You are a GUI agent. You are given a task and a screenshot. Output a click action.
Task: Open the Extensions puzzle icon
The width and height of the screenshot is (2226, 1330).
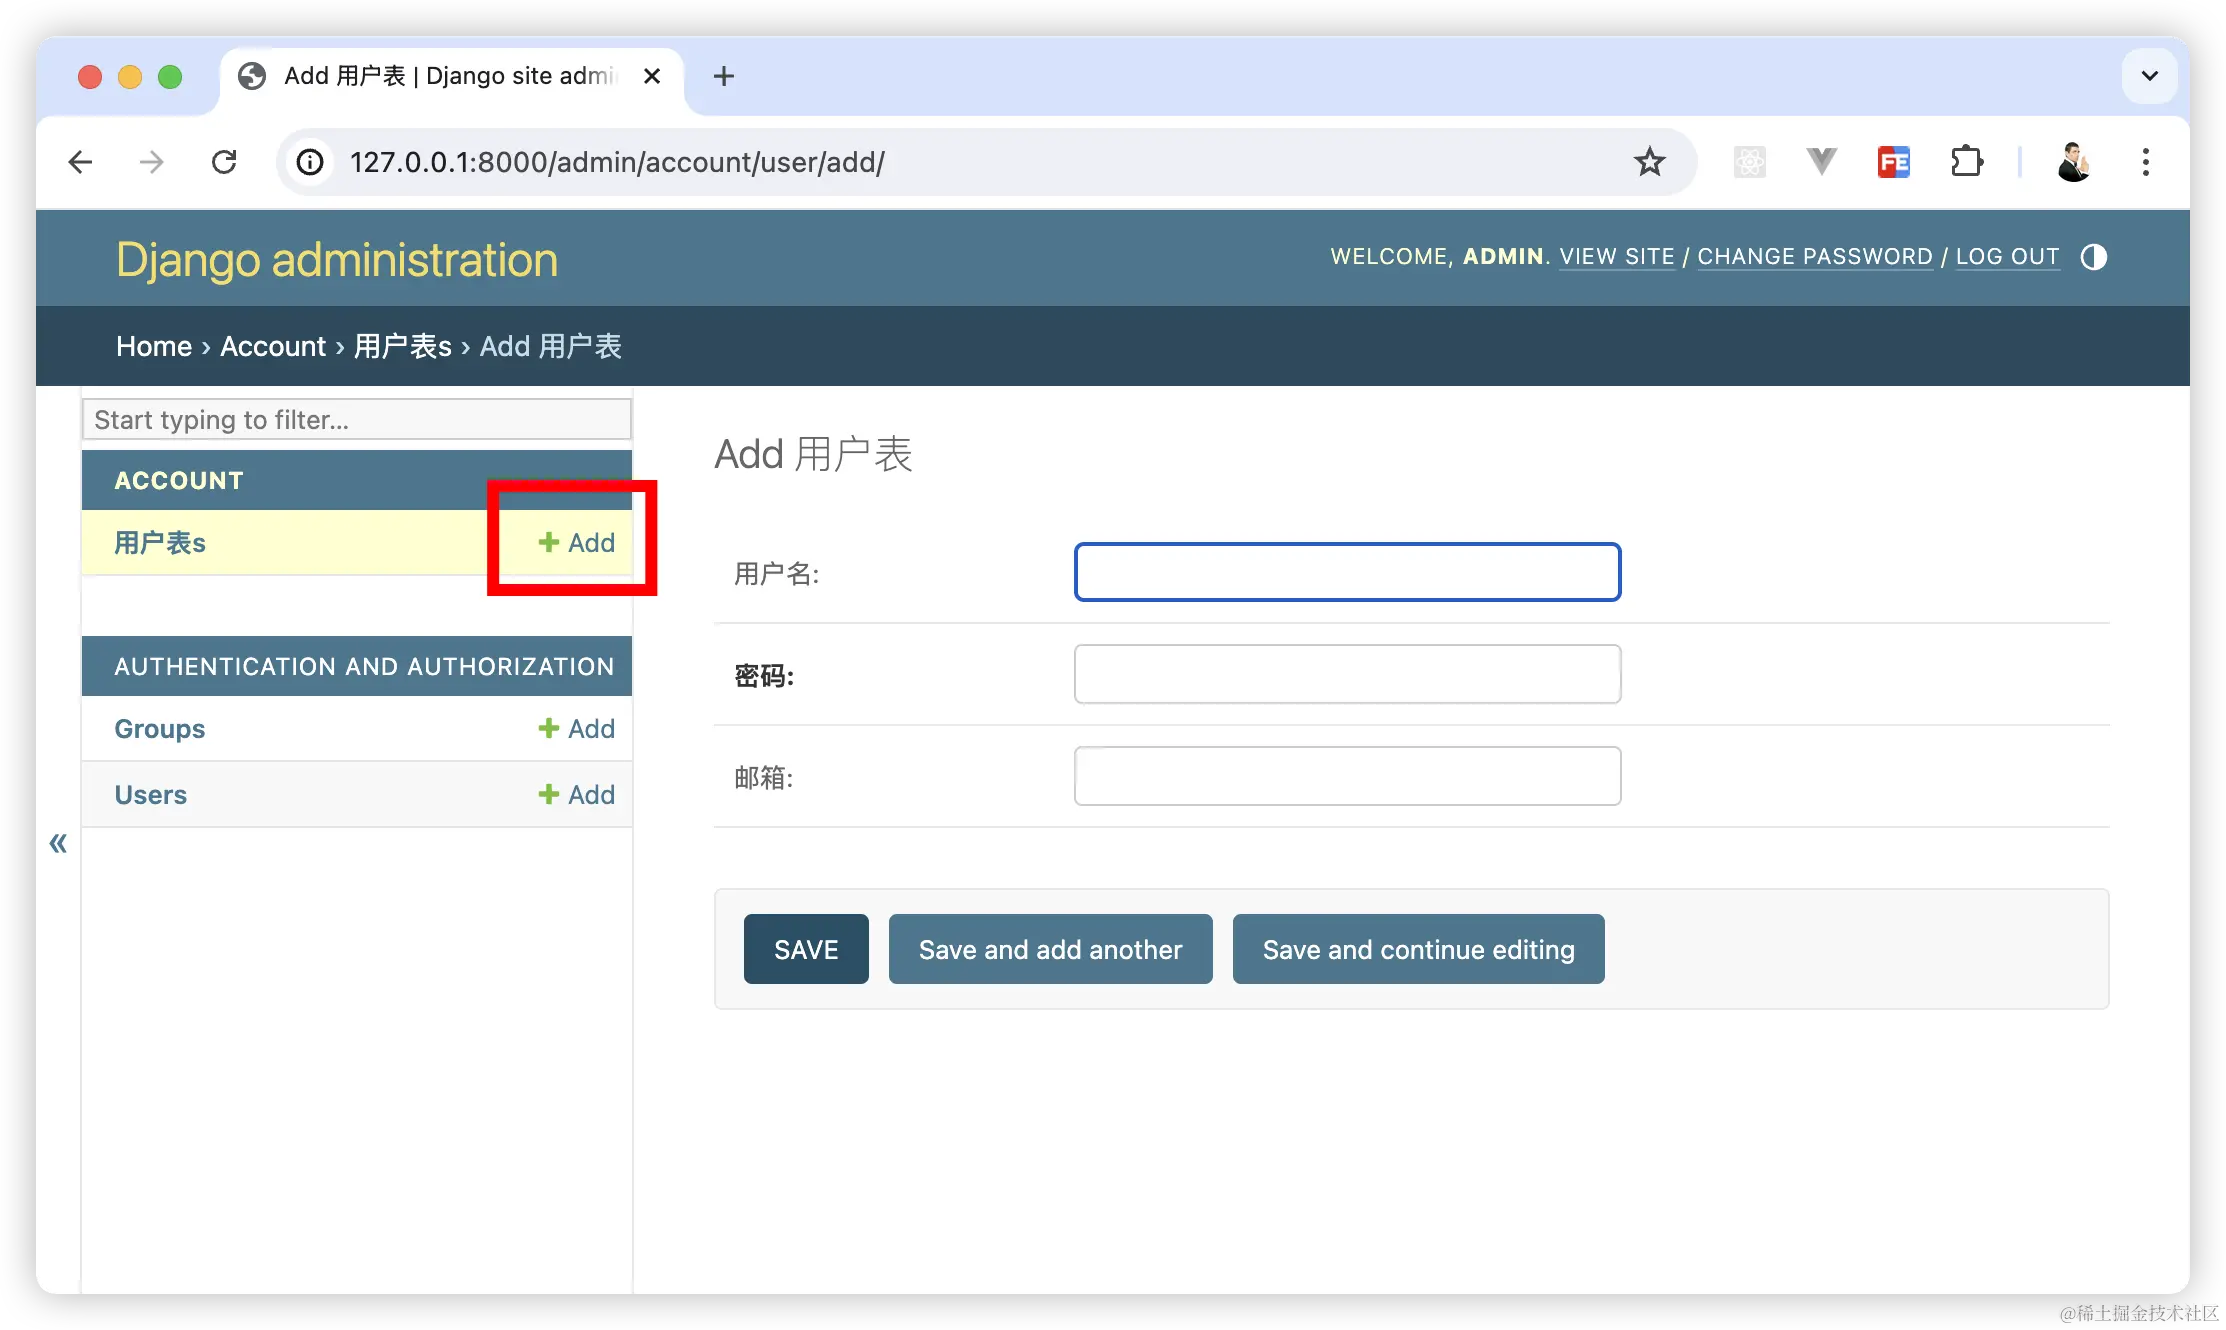[x=1966, y=162]
